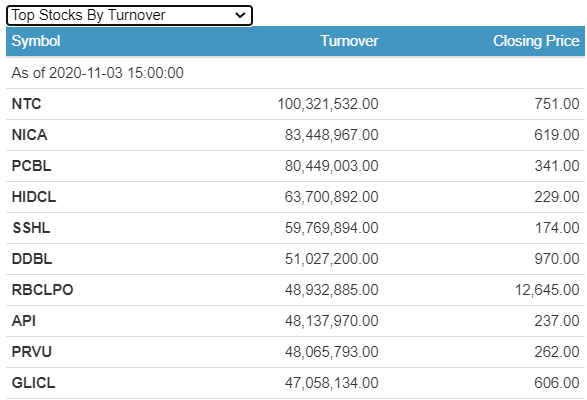Open the Top Stocks By Turnover dropdown

coord(129,15)
